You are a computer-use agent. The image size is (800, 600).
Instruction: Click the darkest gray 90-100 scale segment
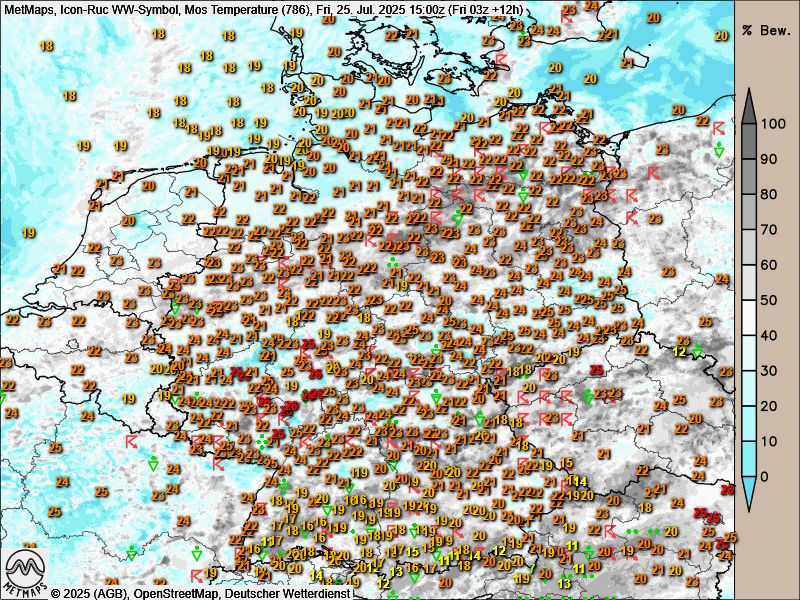(749, 142)
